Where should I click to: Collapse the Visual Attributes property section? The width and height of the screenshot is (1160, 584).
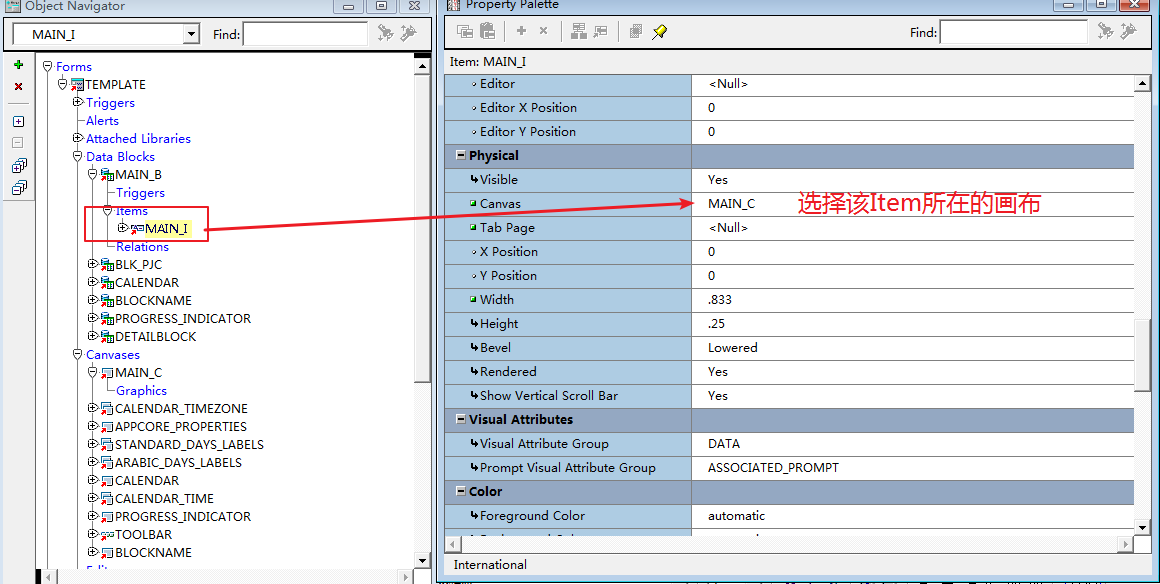[x=461, y=420]
